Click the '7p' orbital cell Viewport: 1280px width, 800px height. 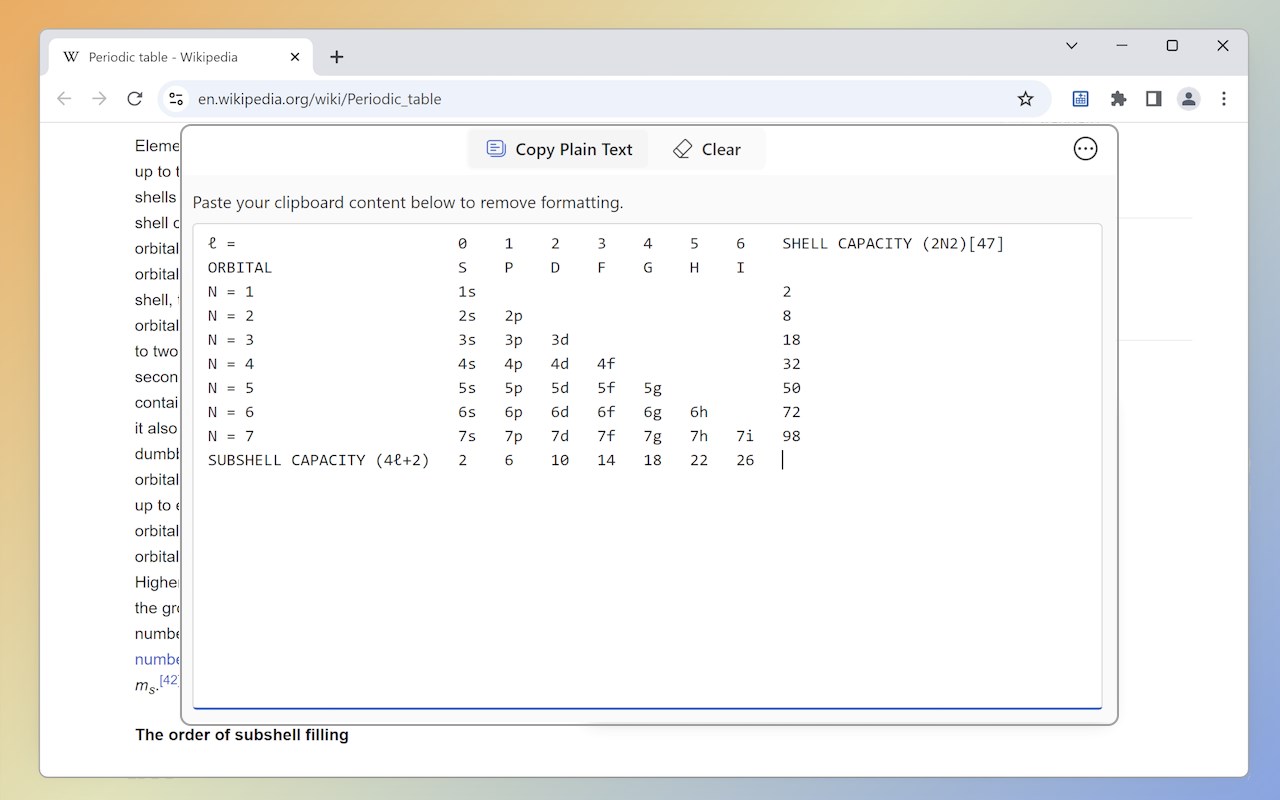[514, 435]
